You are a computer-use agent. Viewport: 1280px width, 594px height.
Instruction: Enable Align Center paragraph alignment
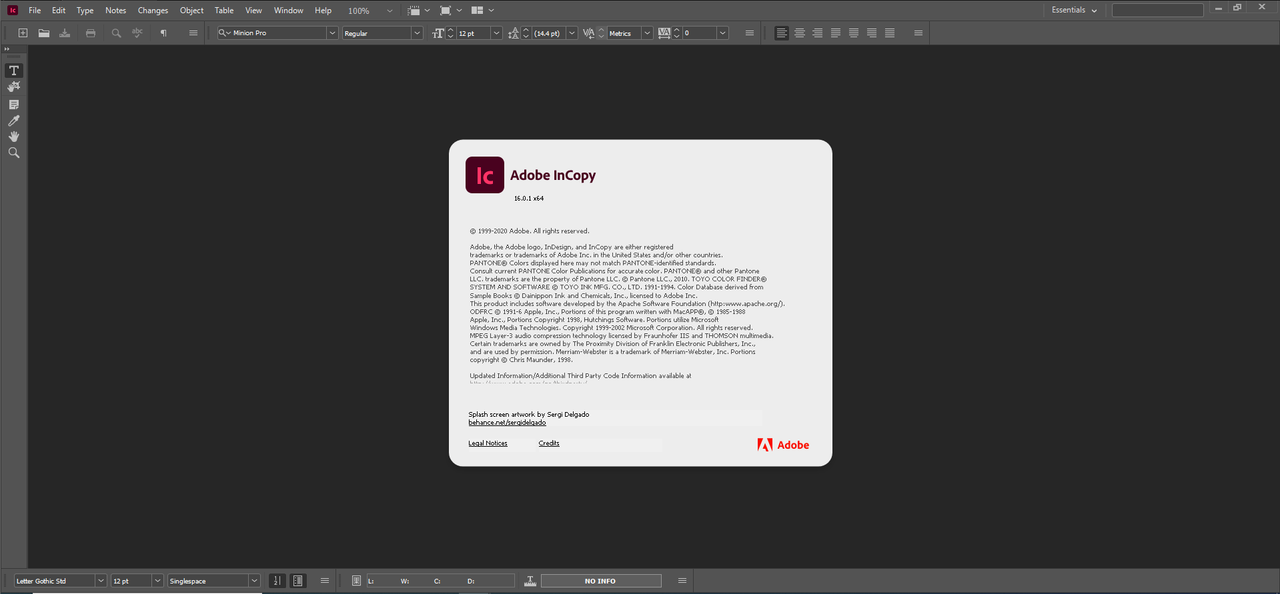tap(800, 33)
